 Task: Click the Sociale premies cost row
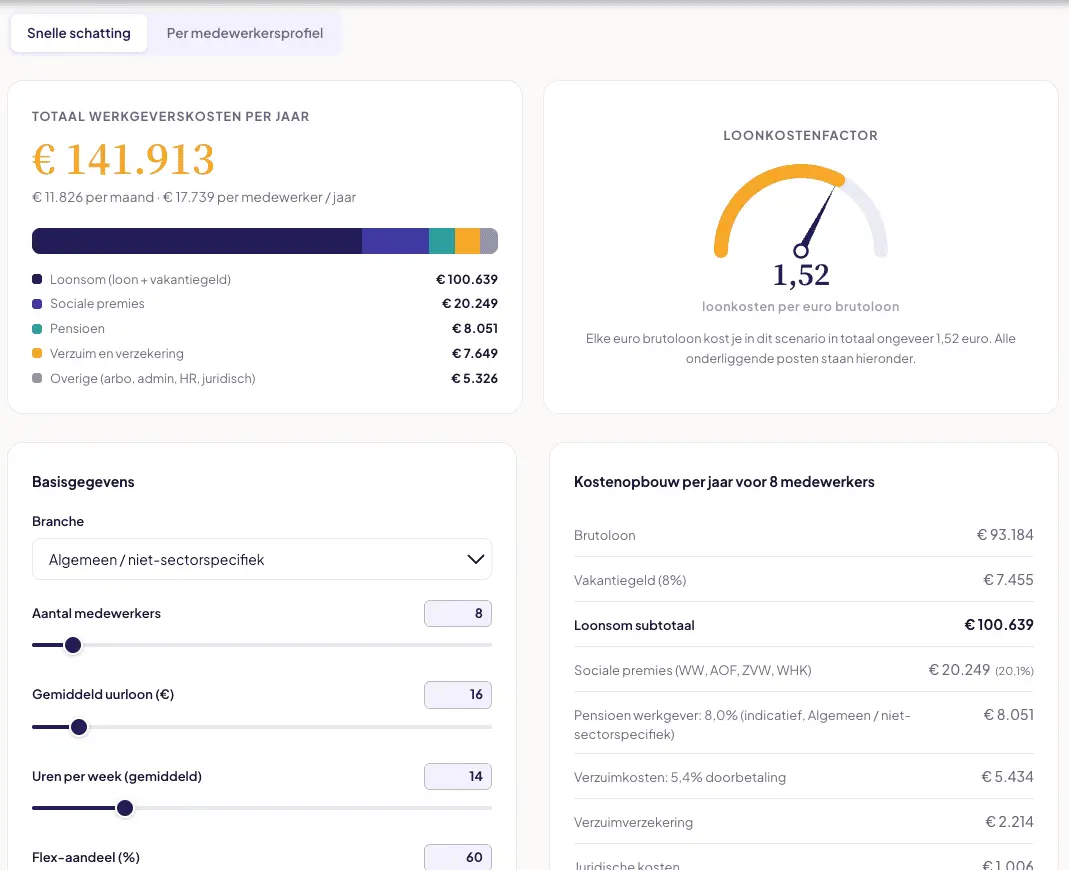(803, 670)
